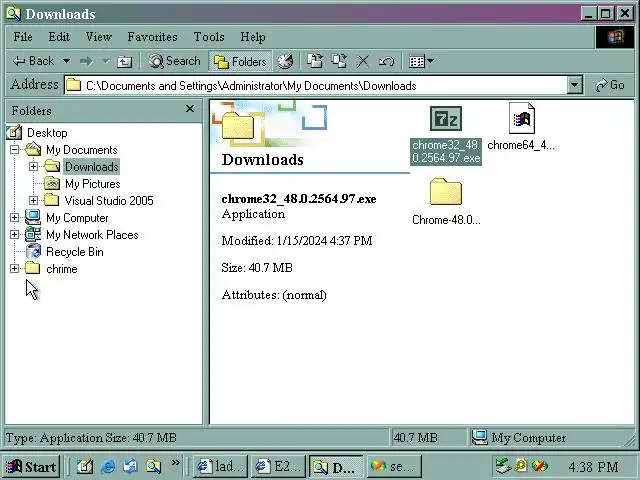
Task: Switch to the 'se...' taskbar window
Action: (394, 466)
